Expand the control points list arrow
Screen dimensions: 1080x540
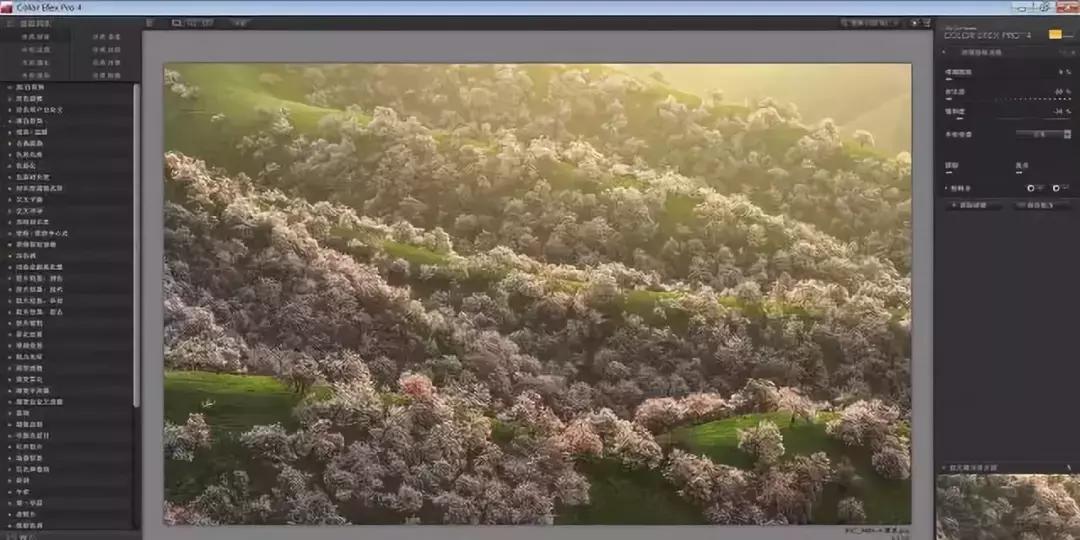pyautogui.click(x=946, y=188)
